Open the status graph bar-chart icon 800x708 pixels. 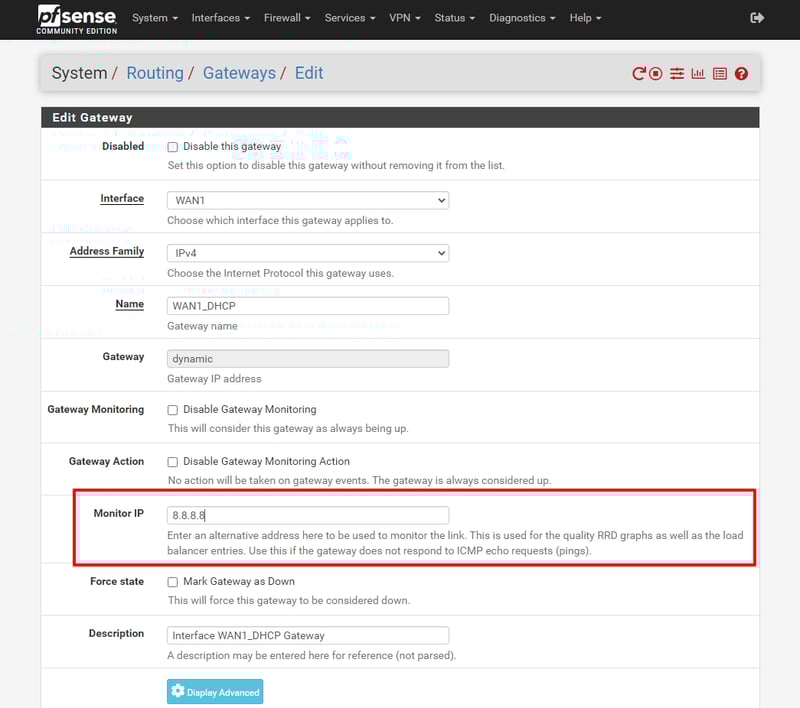[698, 74]
